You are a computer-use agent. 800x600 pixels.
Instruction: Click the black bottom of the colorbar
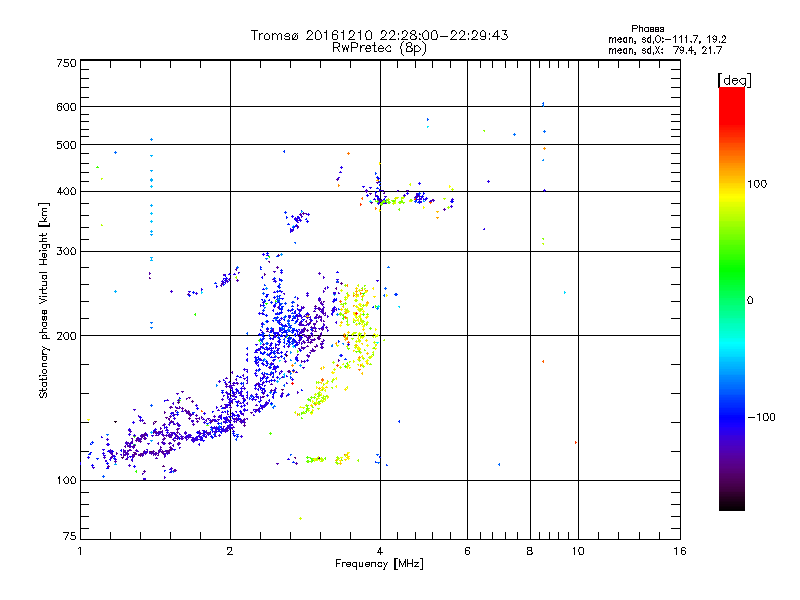(x=732, y=503)
